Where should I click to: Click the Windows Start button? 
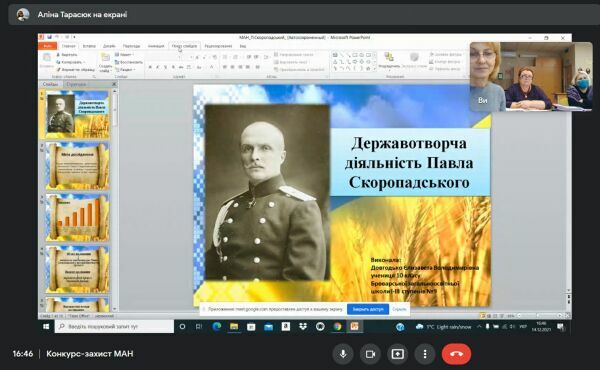point(46,326)
